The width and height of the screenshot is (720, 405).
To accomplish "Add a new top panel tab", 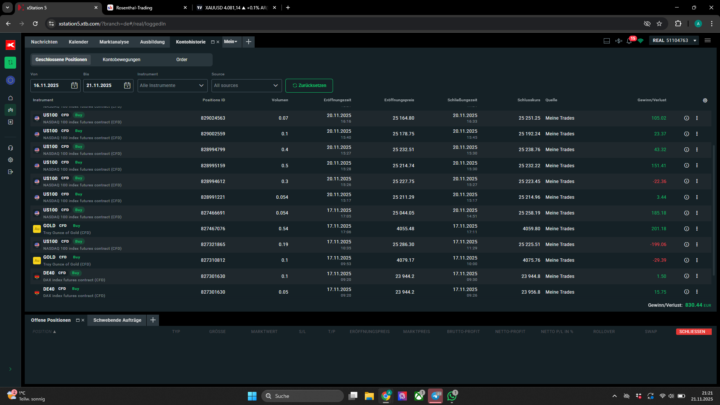I will coord(248,42).
